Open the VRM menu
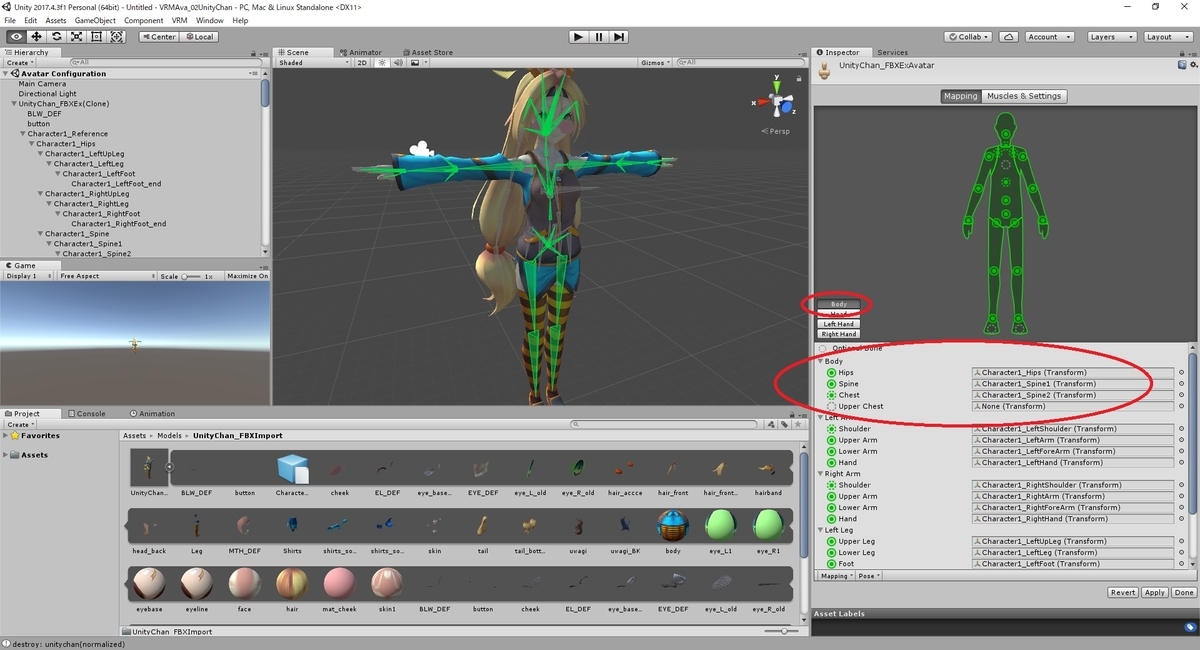The image size is (1200, 650). click(179, 20)
